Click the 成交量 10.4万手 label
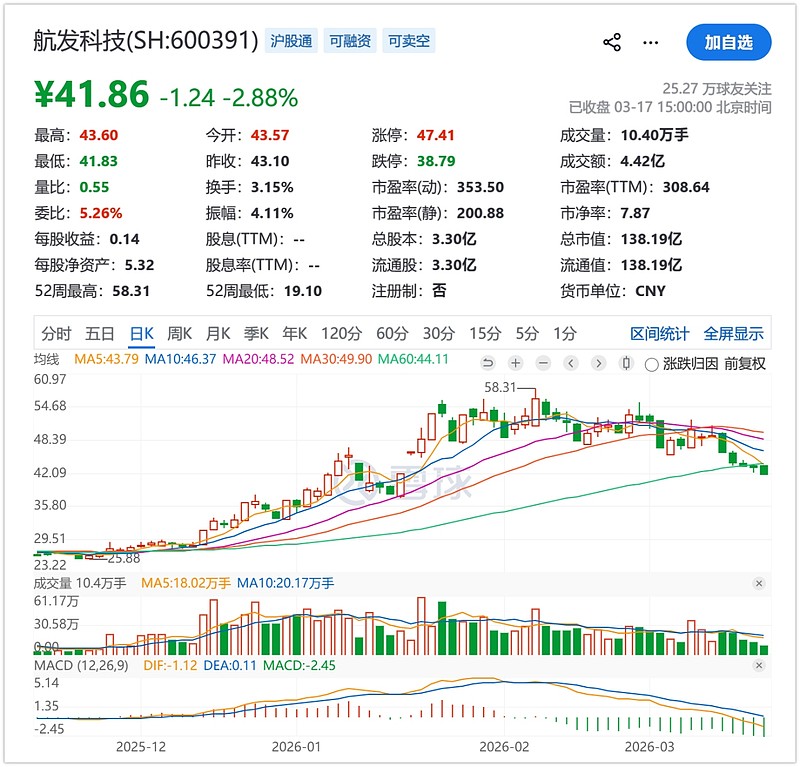The height and width of the screenshot is (767, 800). 80,583
